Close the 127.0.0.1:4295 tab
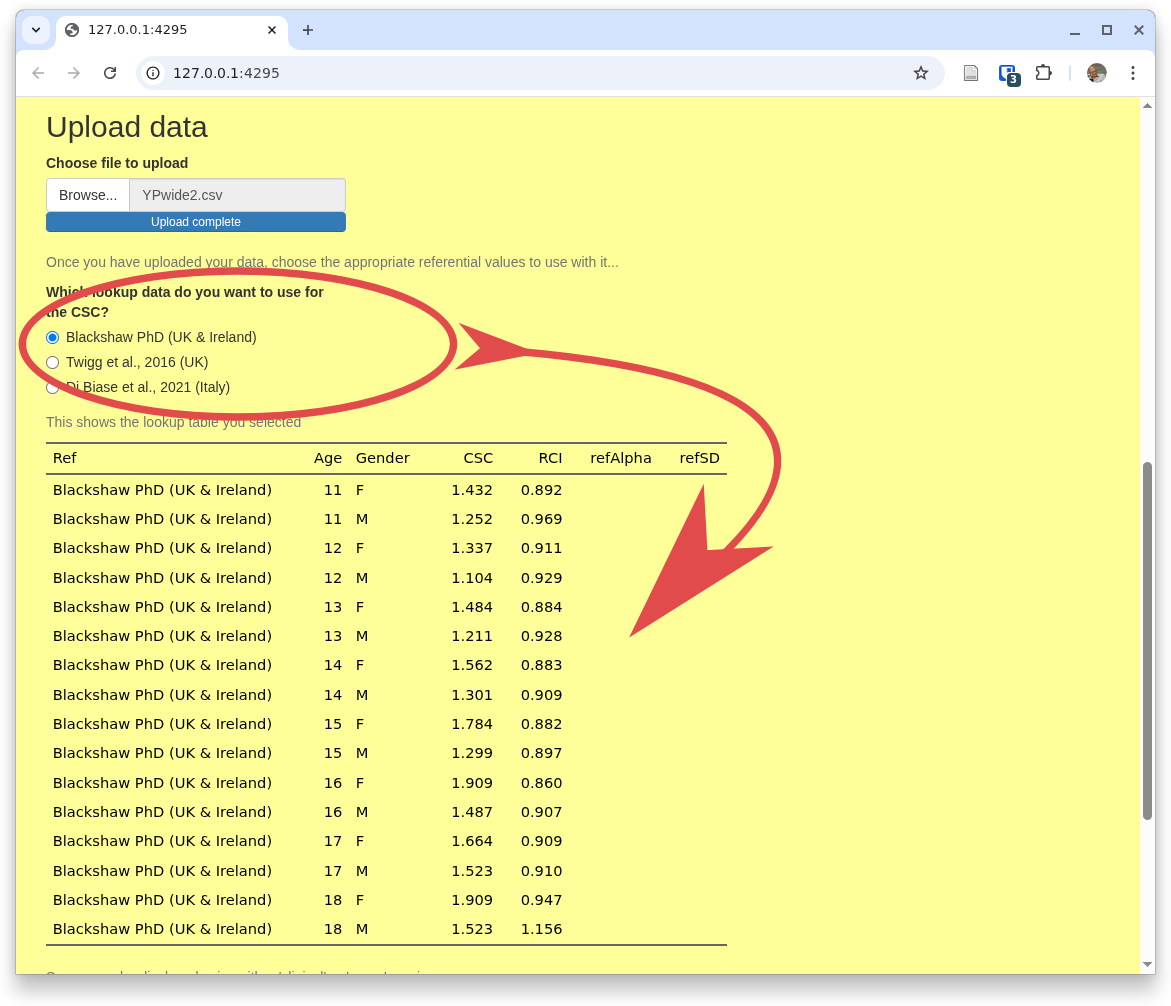1171x1006 pixels. coord(271,30)
